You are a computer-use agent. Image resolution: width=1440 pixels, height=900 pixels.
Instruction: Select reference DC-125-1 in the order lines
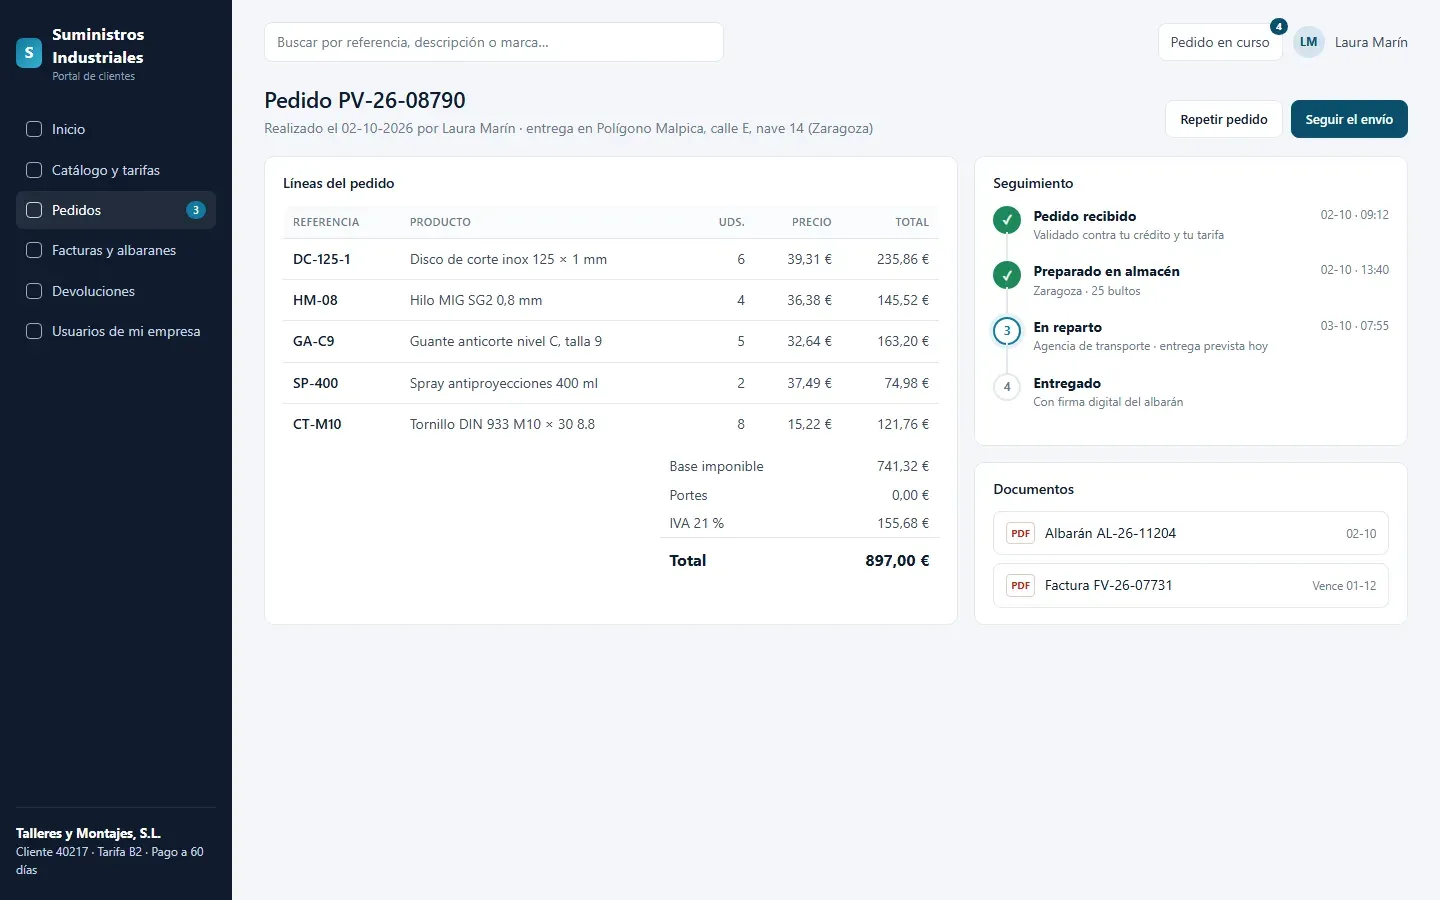322,259
